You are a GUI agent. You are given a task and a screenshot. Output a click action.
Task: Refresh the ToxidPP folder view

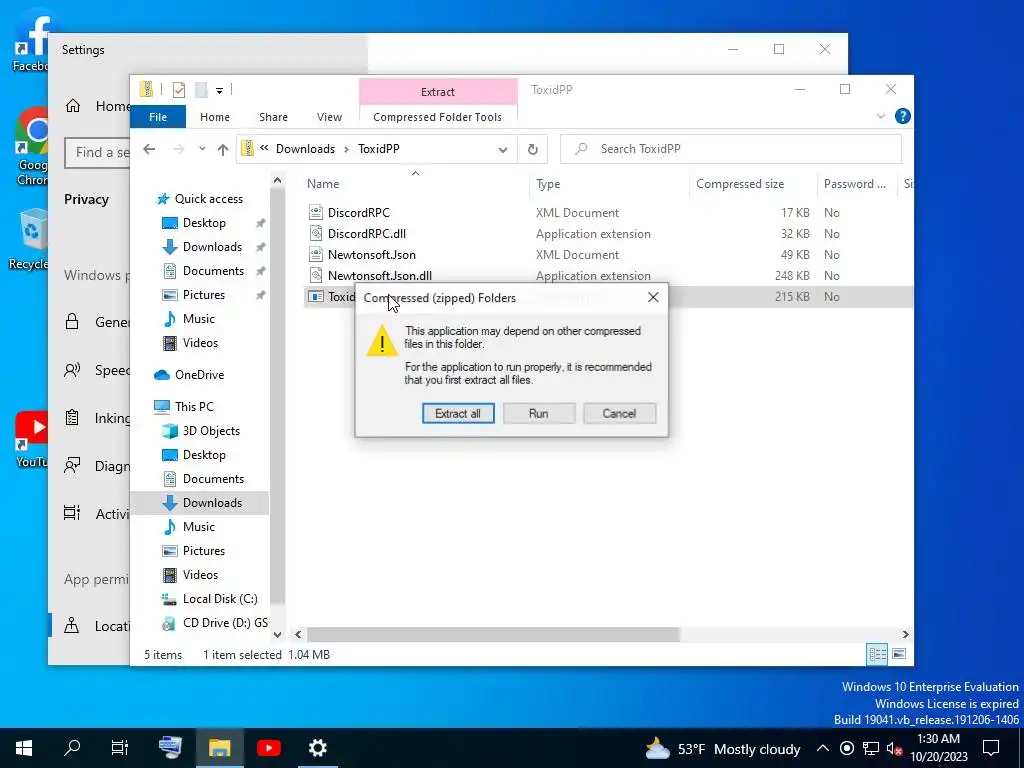tap(533, 150)
